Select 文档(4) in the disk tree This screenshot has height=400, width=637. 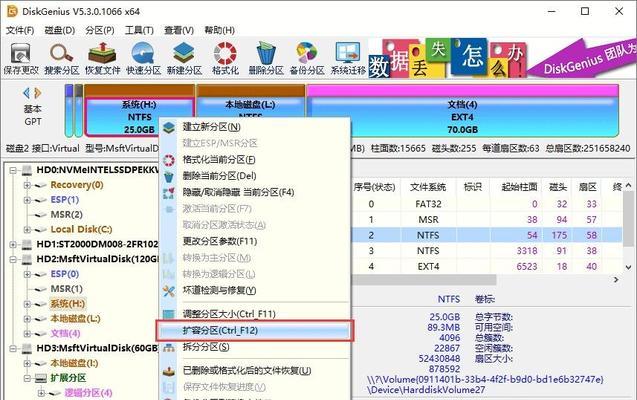pos(65,333)
